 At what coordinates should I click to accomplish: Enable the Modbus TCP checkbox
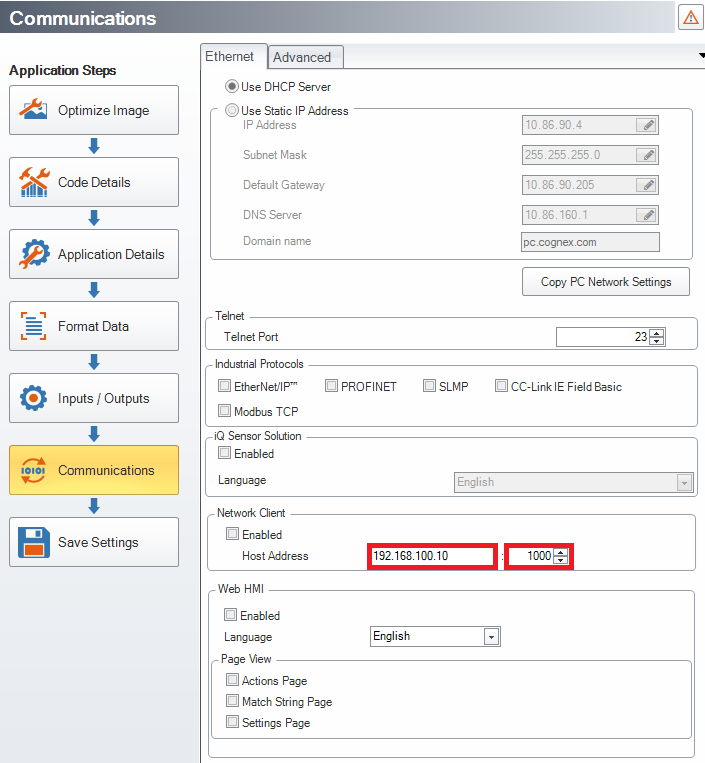pos(224,411)
